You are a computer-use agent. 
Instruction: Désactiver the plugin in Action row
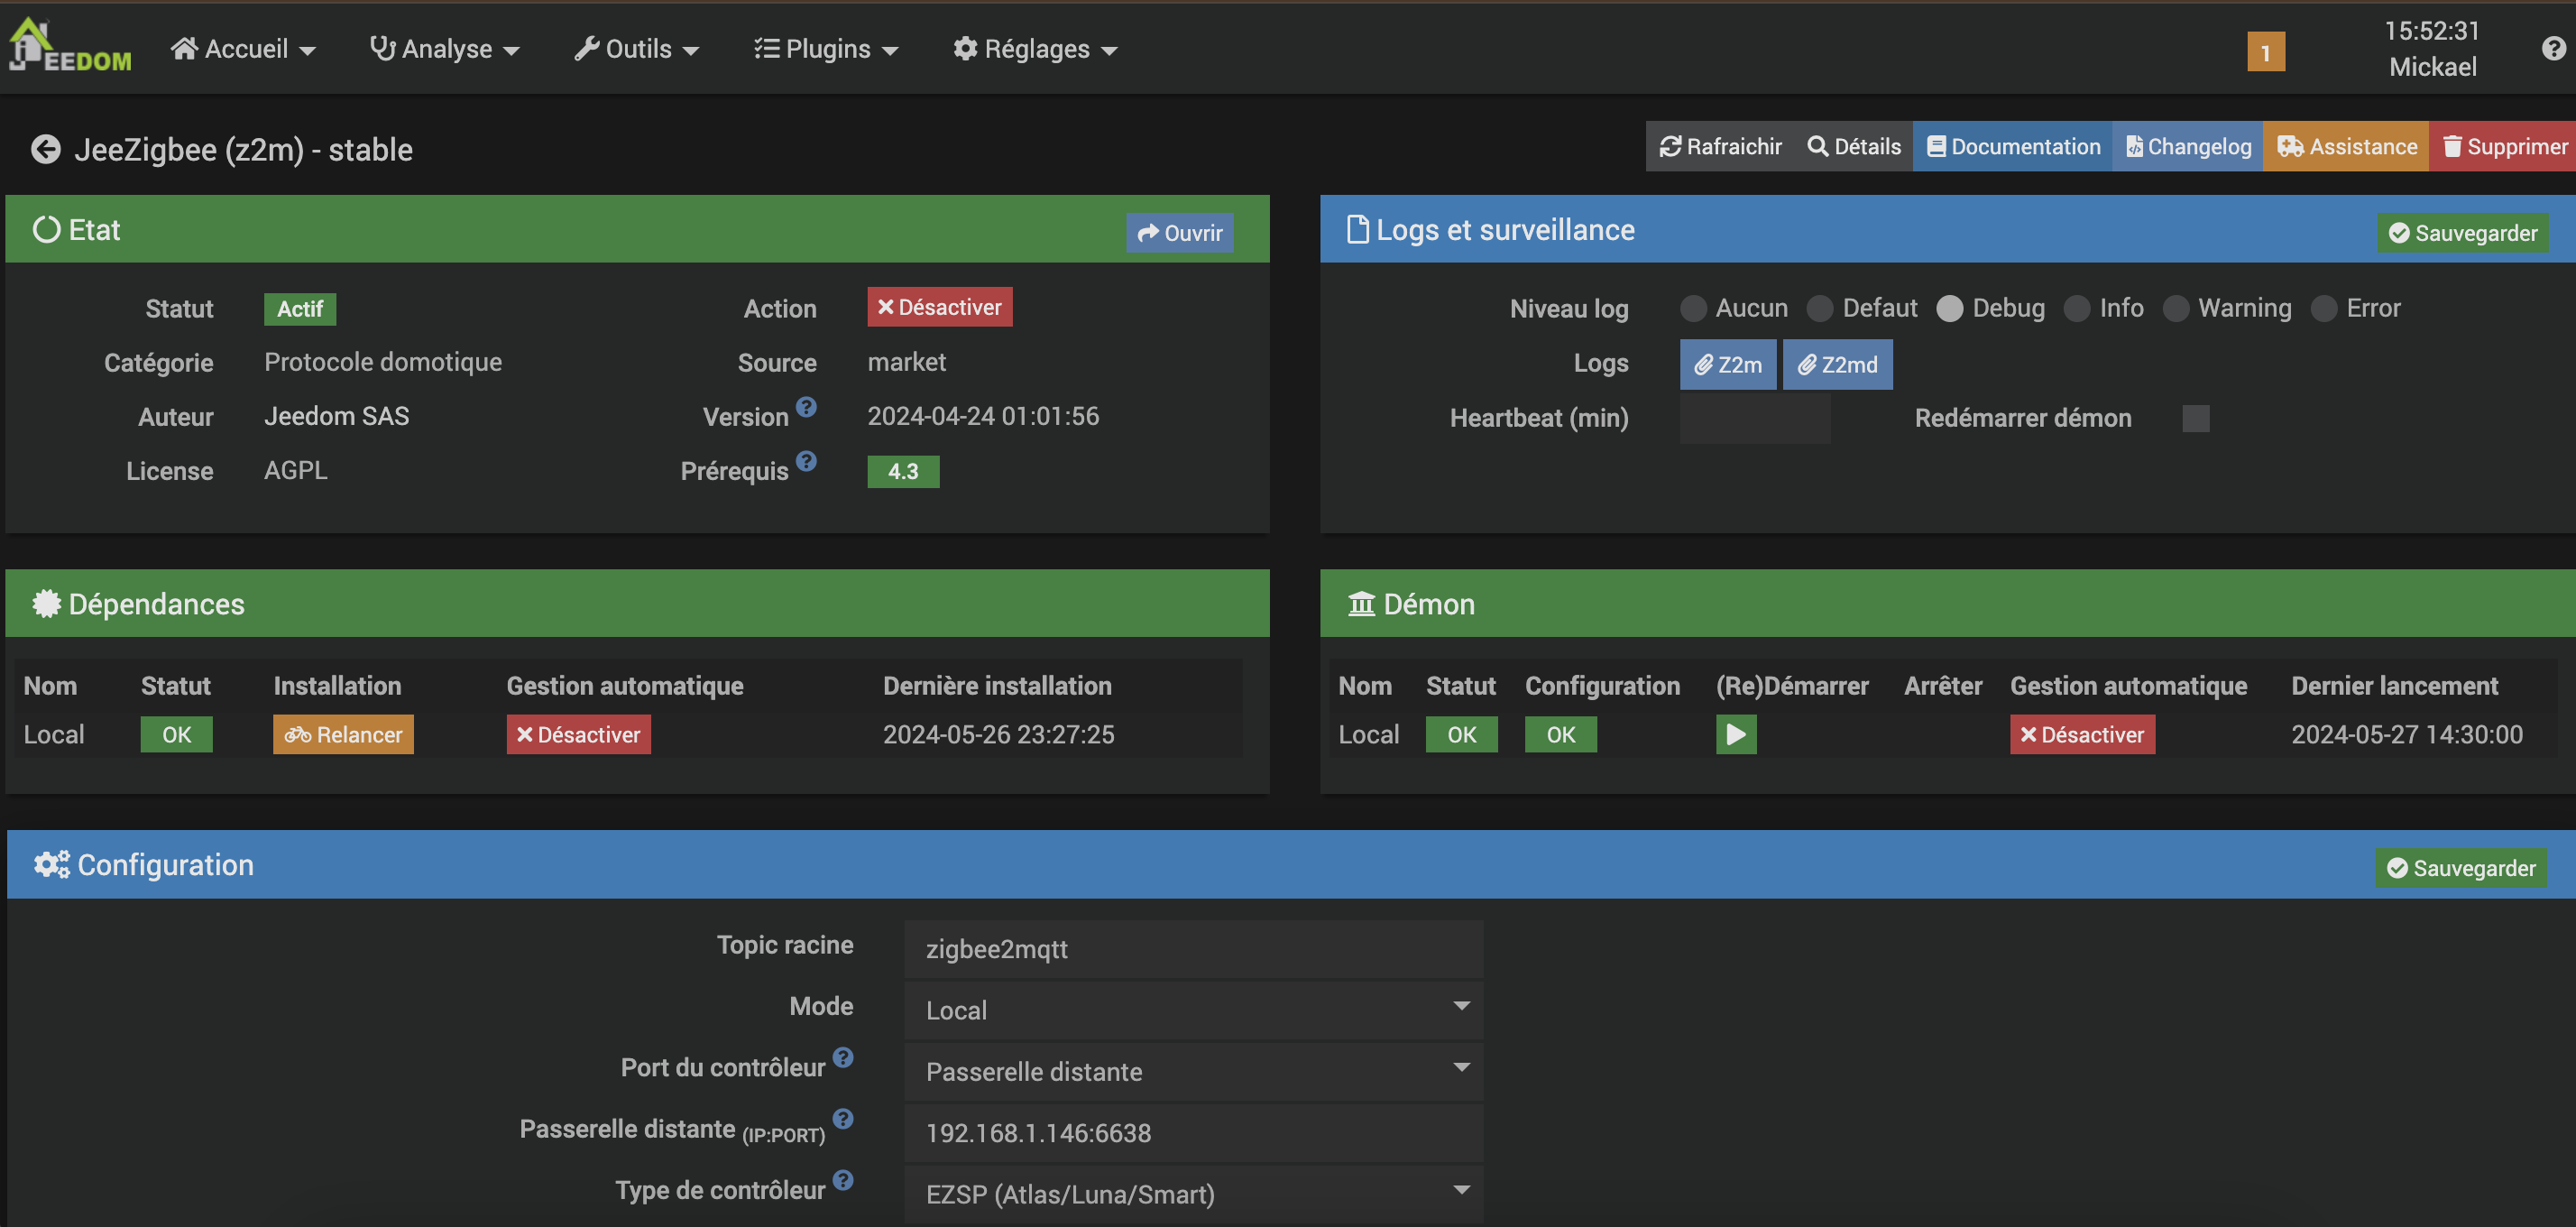coord(940,307)
